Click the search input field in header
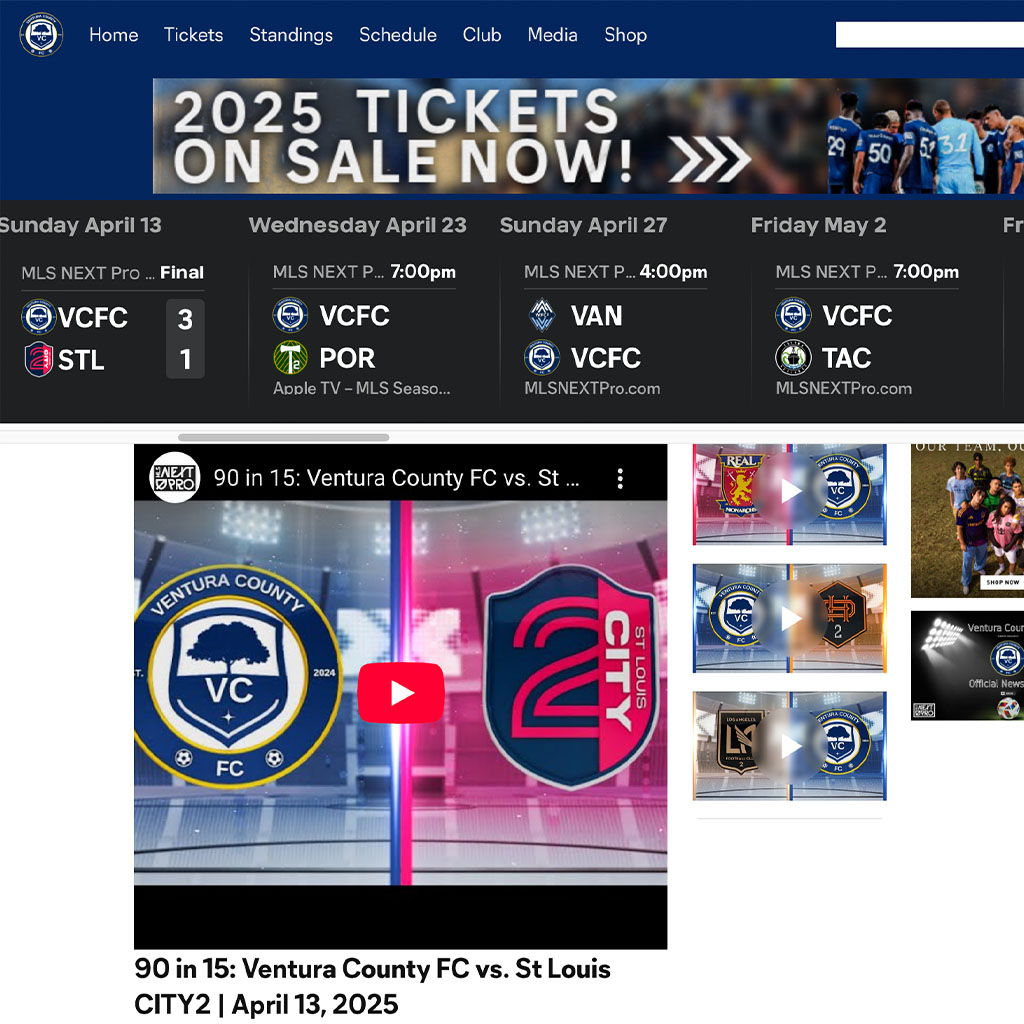The image size is (1024, 1024). click(930, 35)
